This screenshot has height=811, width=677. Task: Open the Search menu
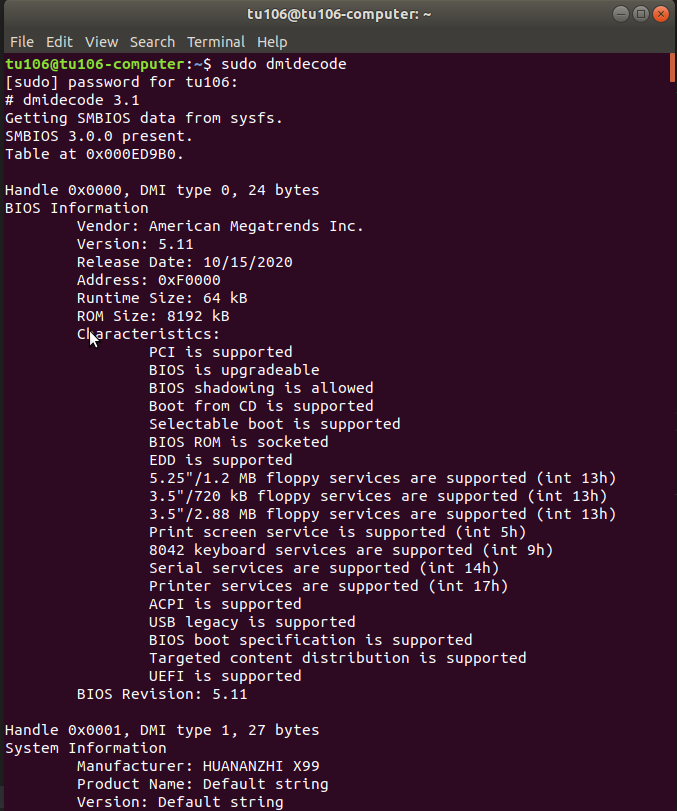pos(152,42)
